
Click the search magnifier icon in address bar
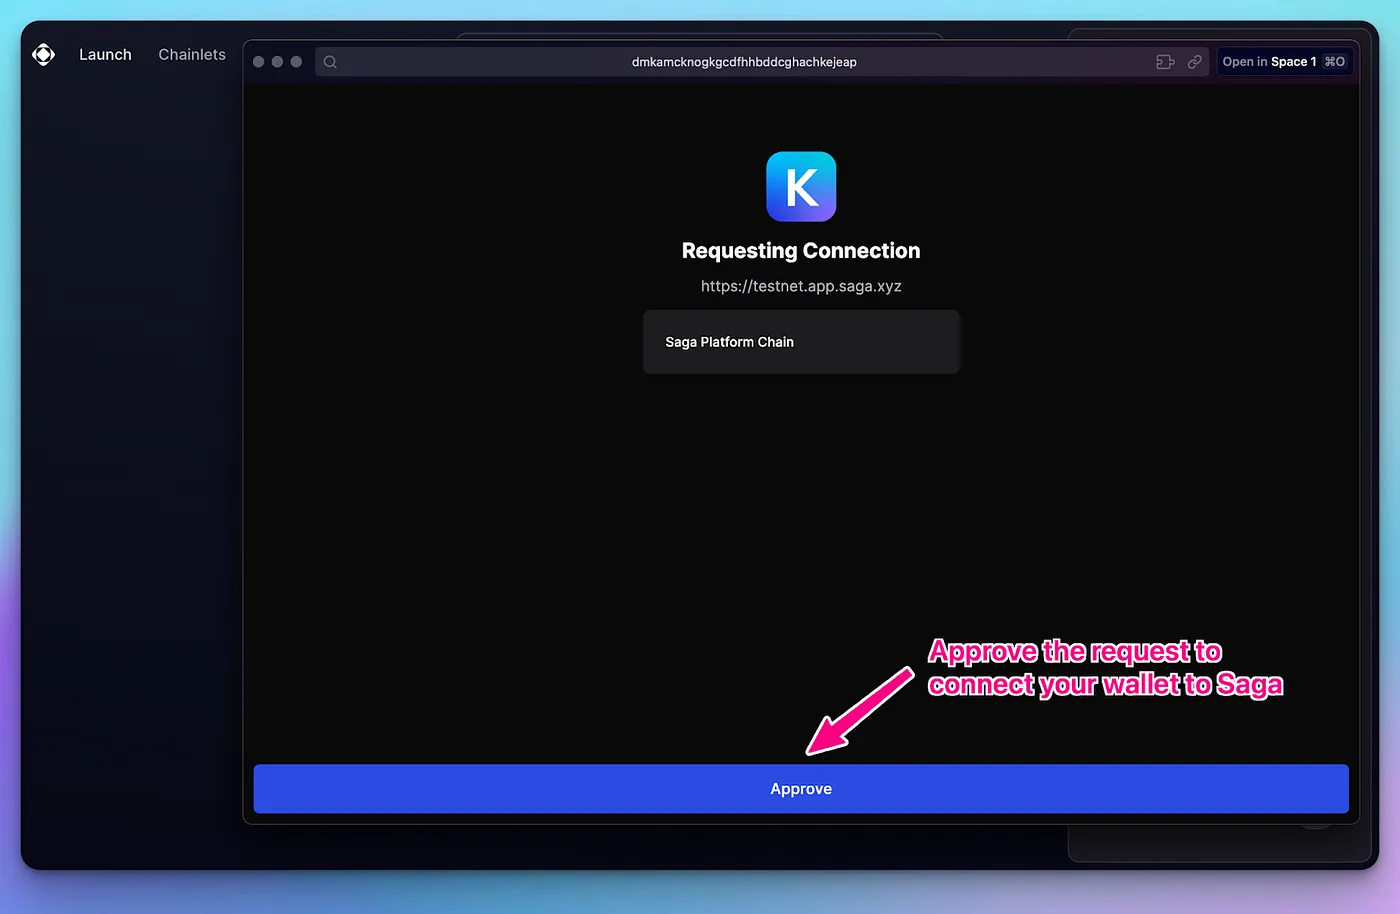(330, 62)
